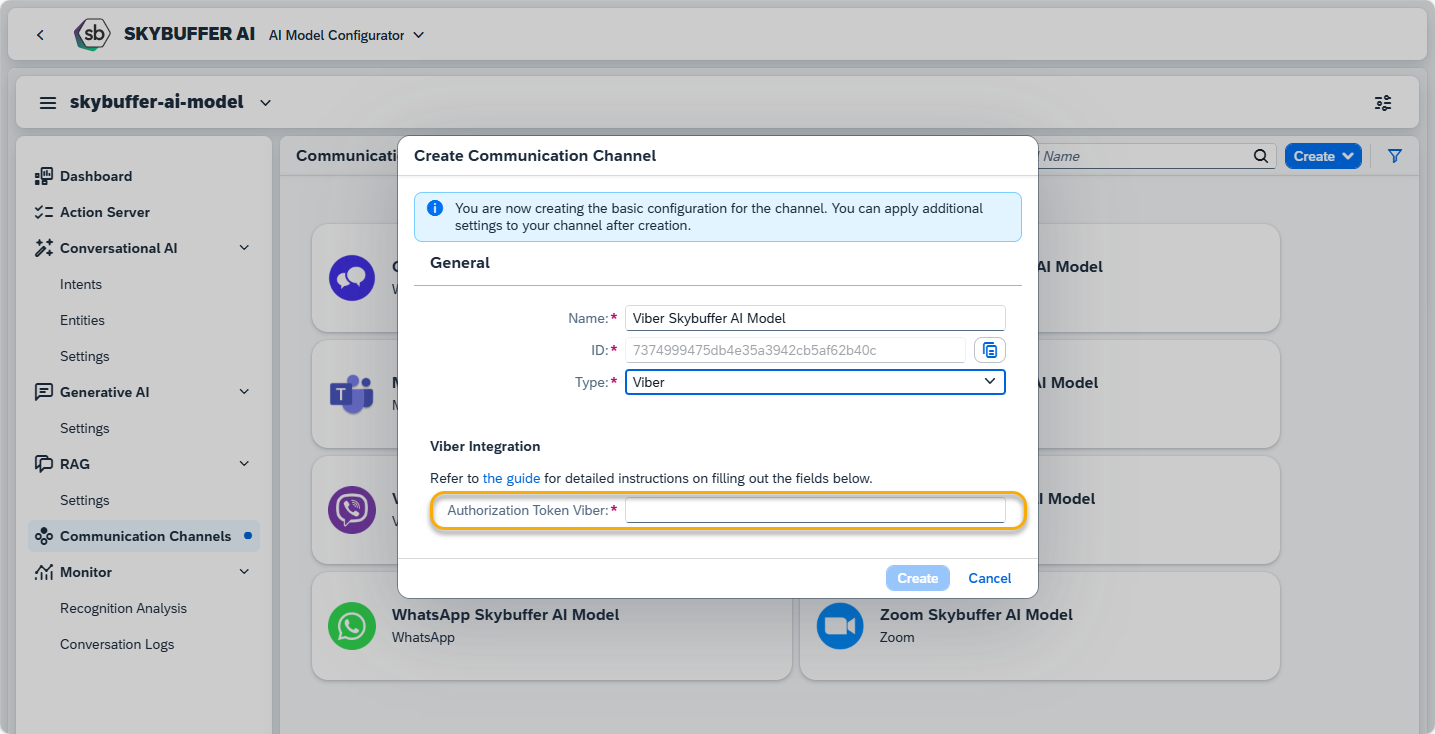Click the General section heading
1435x734 pixels.
point(460,263)
